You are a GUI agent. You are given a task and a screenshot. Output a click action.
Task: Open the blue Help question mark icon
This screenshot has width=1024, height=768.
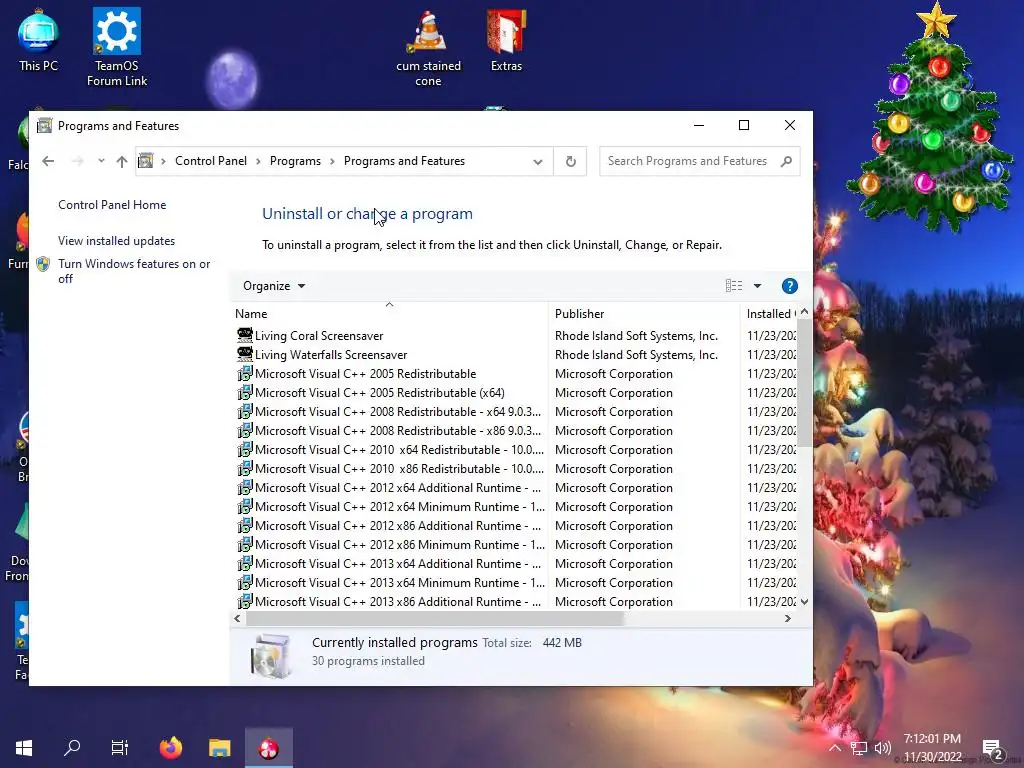790,286
